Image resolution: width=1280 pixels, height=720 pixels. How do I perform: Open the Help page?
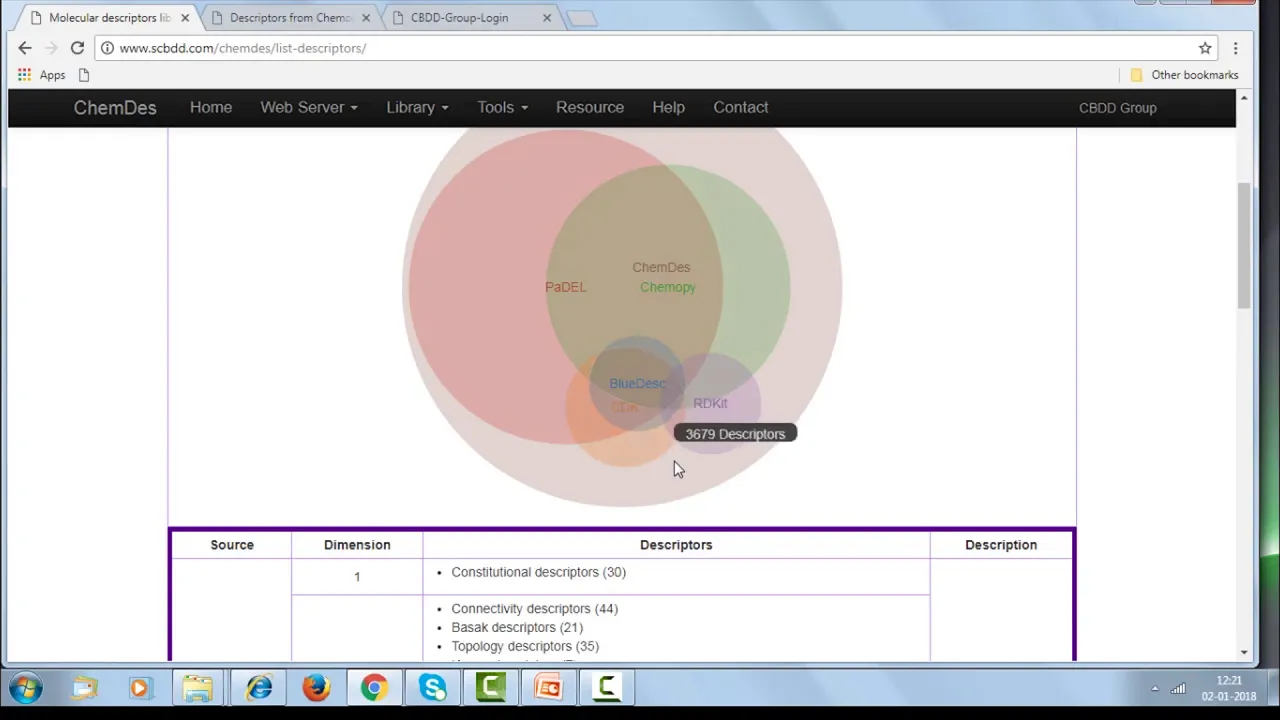pyautogui.click(x=668, y=107)
